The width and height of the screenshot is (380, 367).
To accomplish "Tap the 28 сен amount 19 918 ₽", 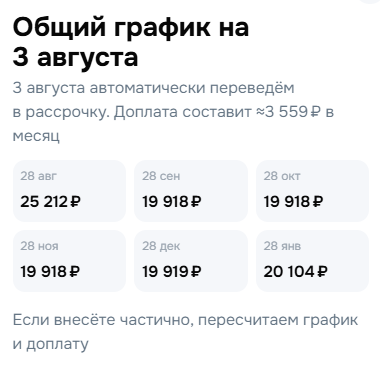I will click(x=172, y=202).
